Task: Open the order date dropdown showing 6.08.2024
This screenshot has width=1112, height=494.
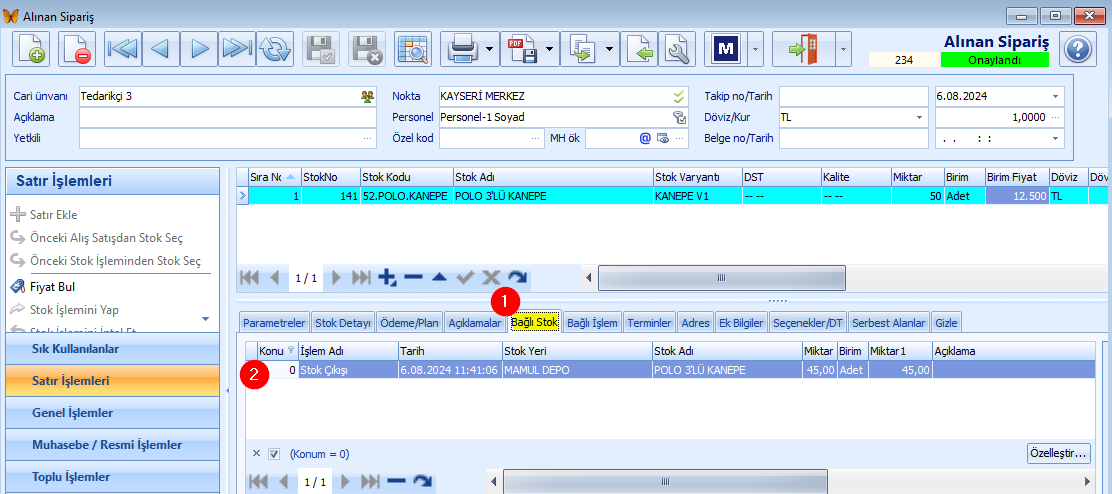Action: (x=1055, y=96)
